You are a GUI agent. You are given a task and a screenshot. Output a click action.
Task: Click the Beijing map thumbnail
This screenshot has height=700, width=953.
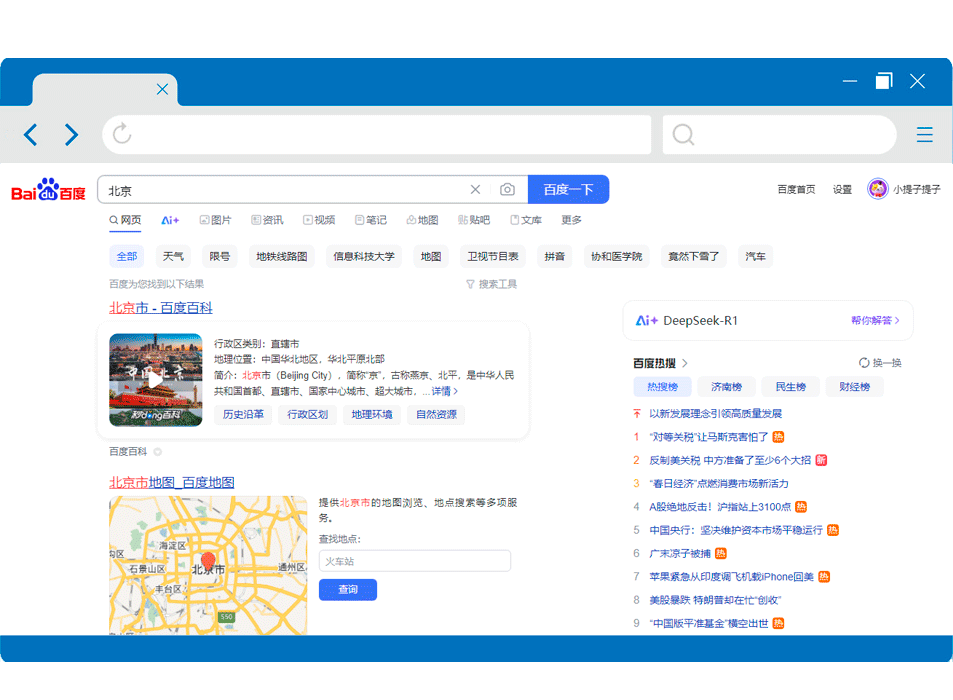point(208,566)
